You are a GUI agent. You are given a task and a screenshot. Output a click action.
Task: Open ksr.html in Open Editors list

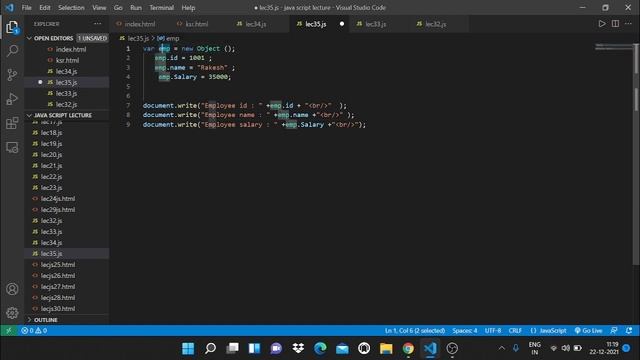[67, 60]
